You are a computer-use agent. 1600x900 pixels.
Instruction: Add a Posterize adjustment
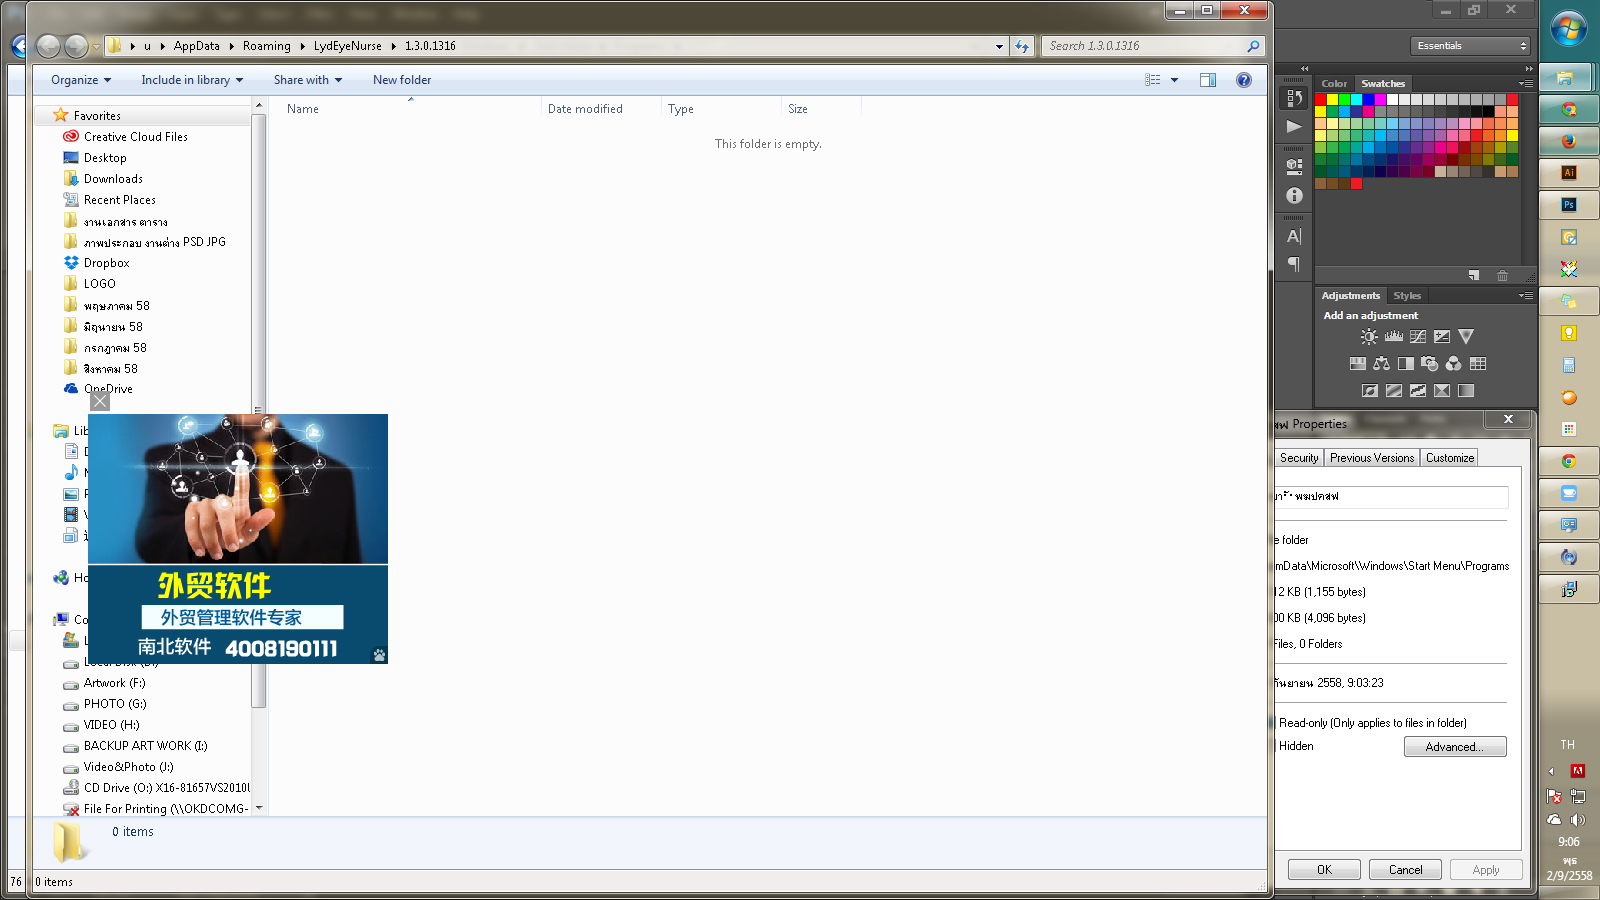1393,391
